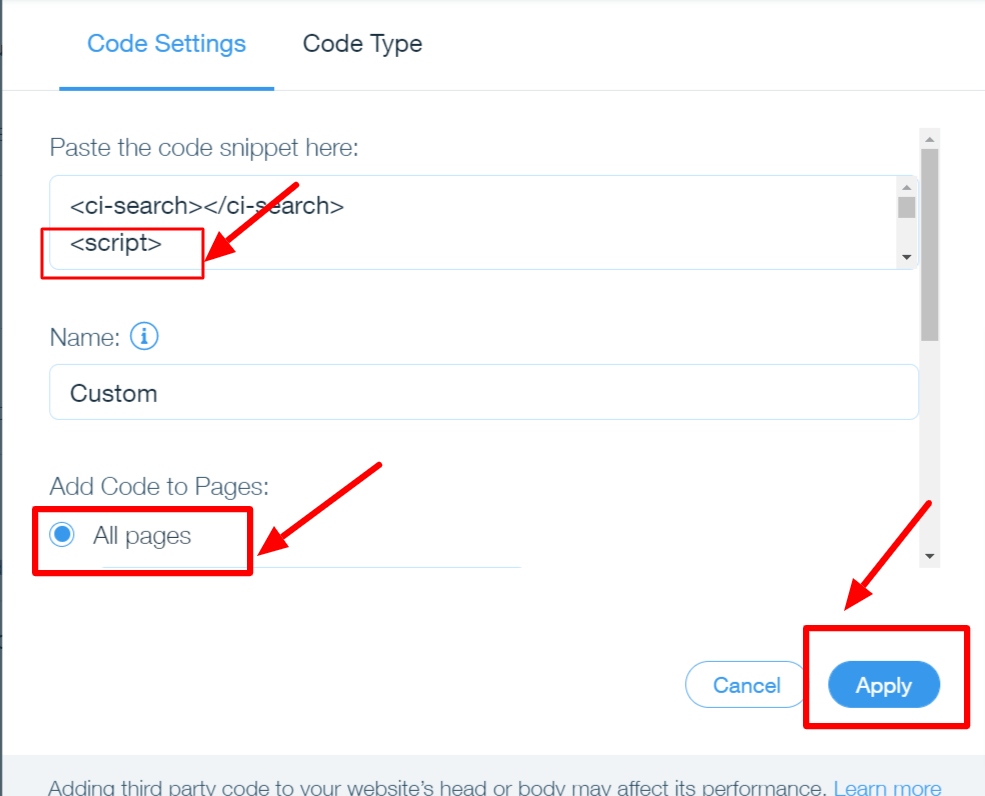This screenshot has height=796, width=985.
Task: Select the Code Settings tab
Action: (166, 43)
